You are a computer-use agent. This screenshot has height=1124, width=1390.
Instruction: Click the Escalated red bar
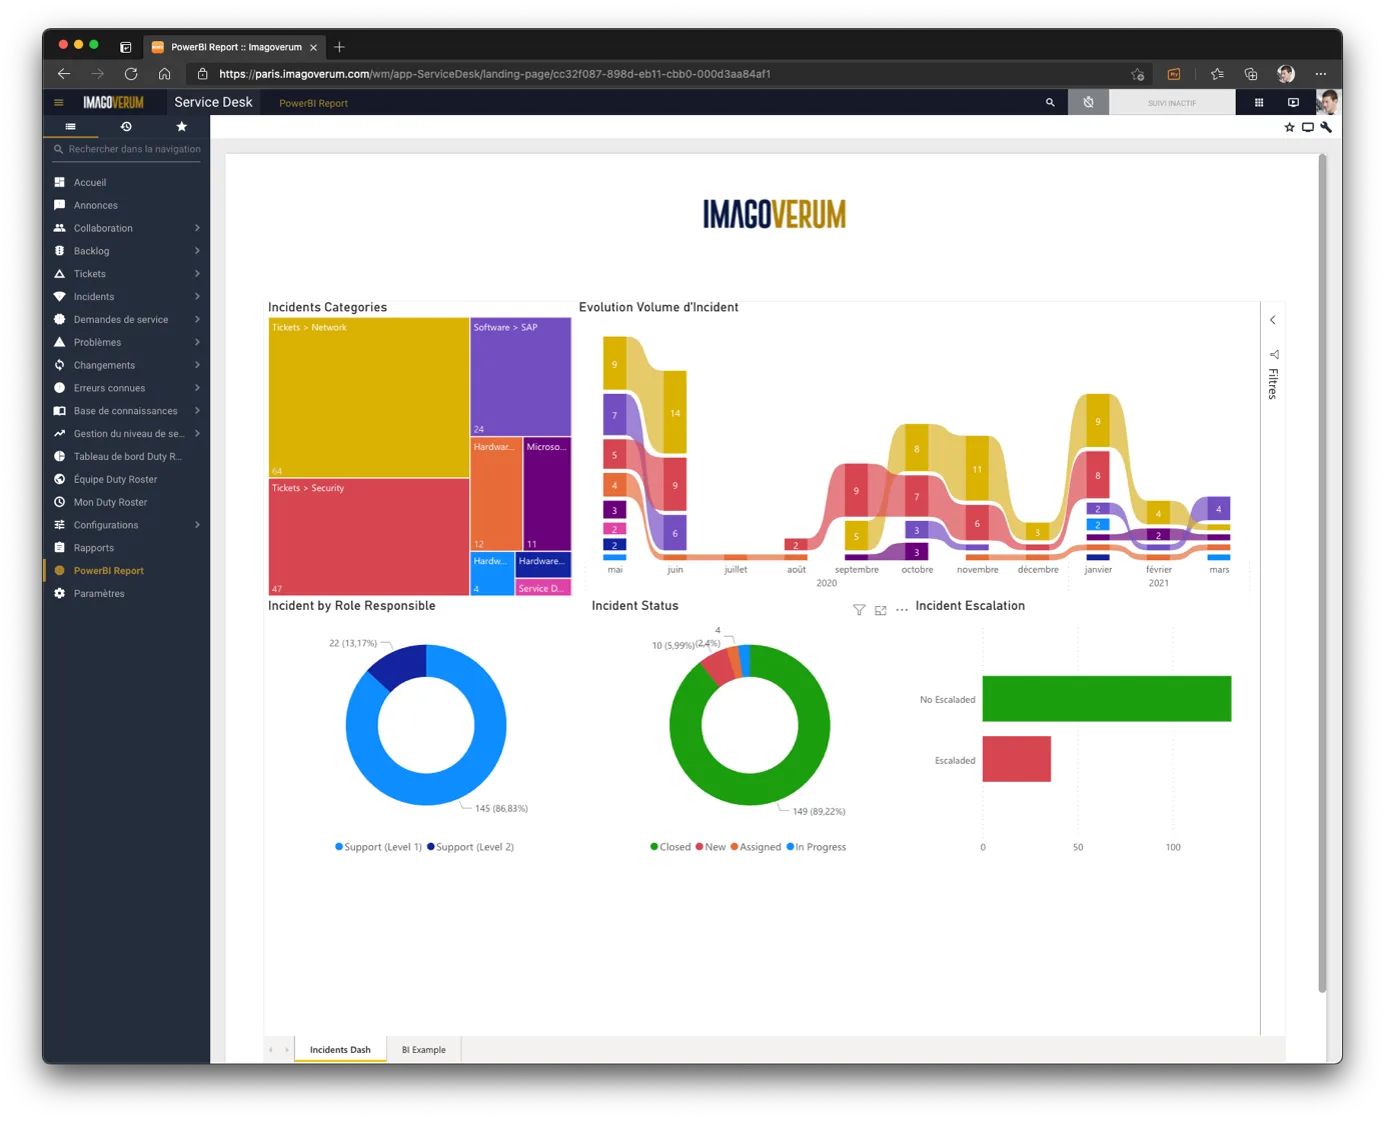(x=1017, y=759)
